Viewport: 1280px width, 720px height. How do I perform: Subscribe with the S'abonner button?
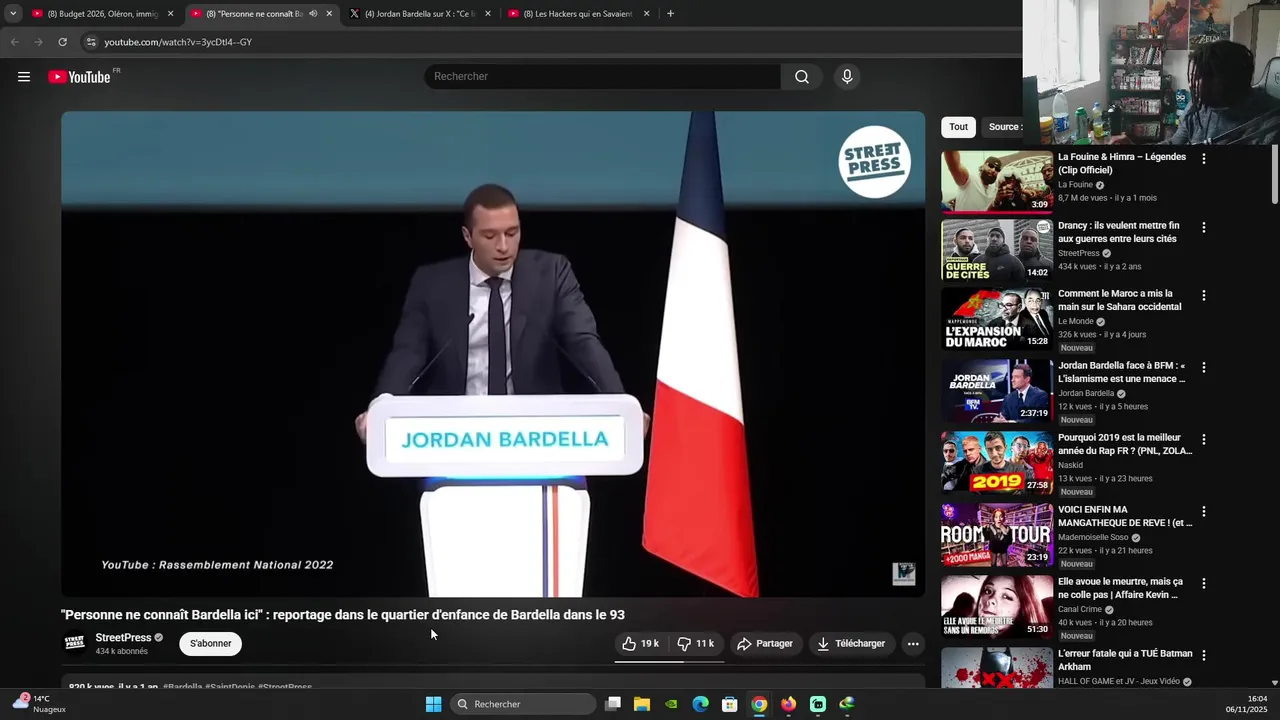coord(211,643)
